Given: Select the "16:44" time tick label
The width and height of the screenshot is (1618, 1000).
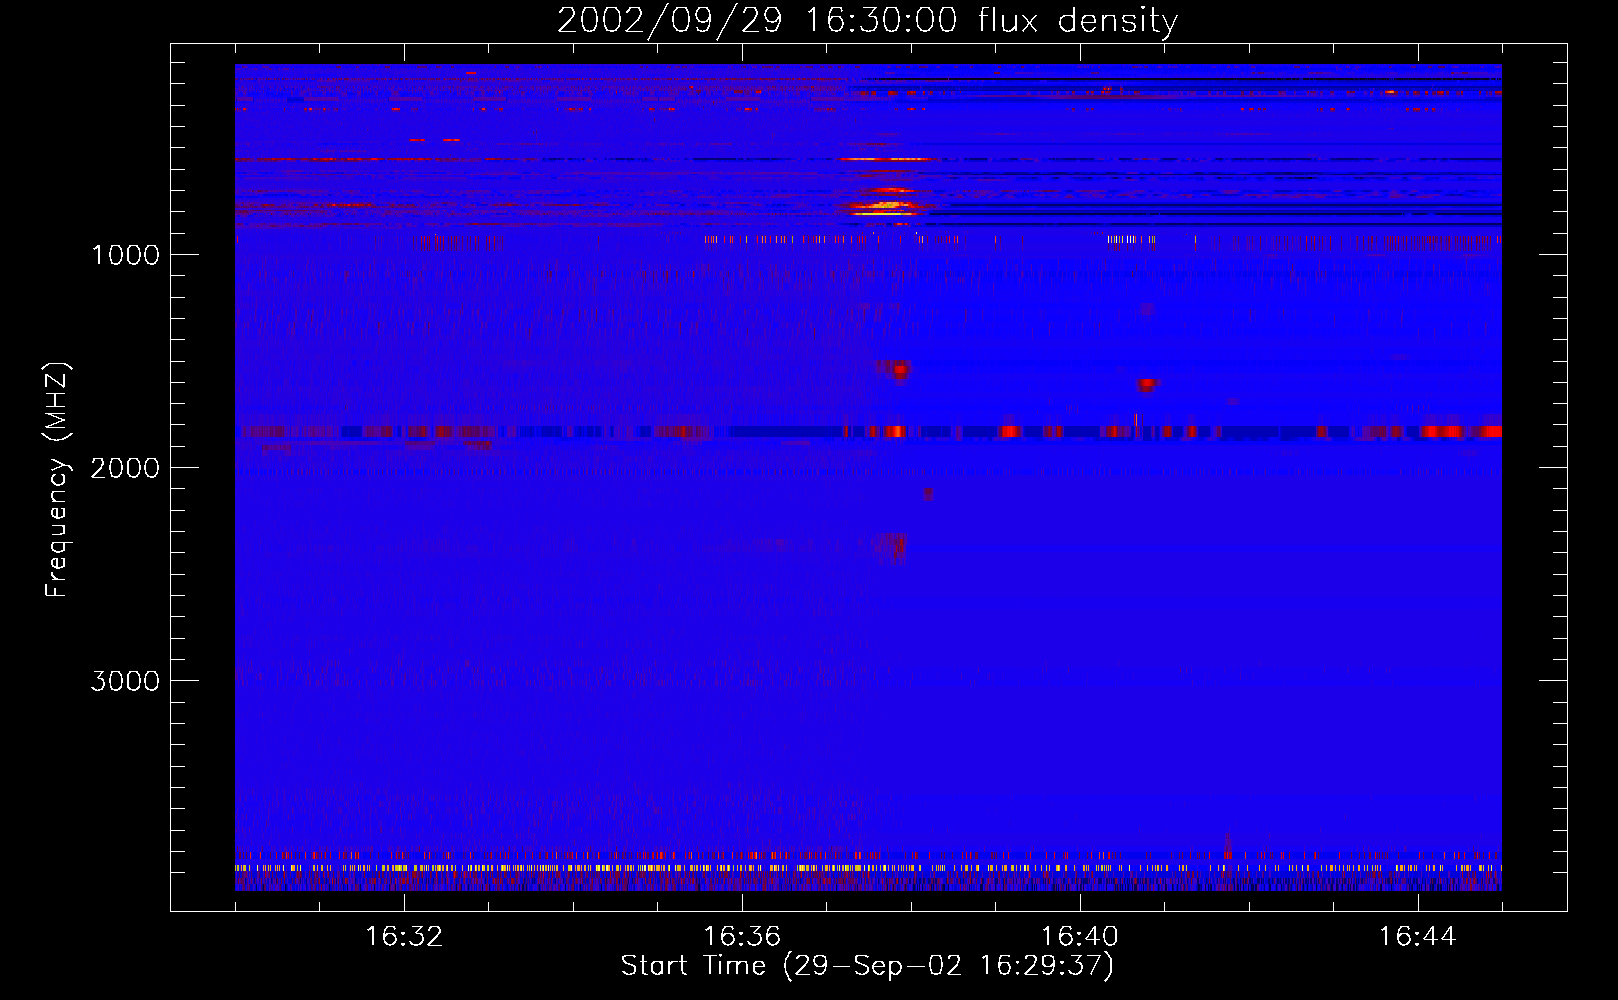Looking at the screenshot, I should point(1417,937).
